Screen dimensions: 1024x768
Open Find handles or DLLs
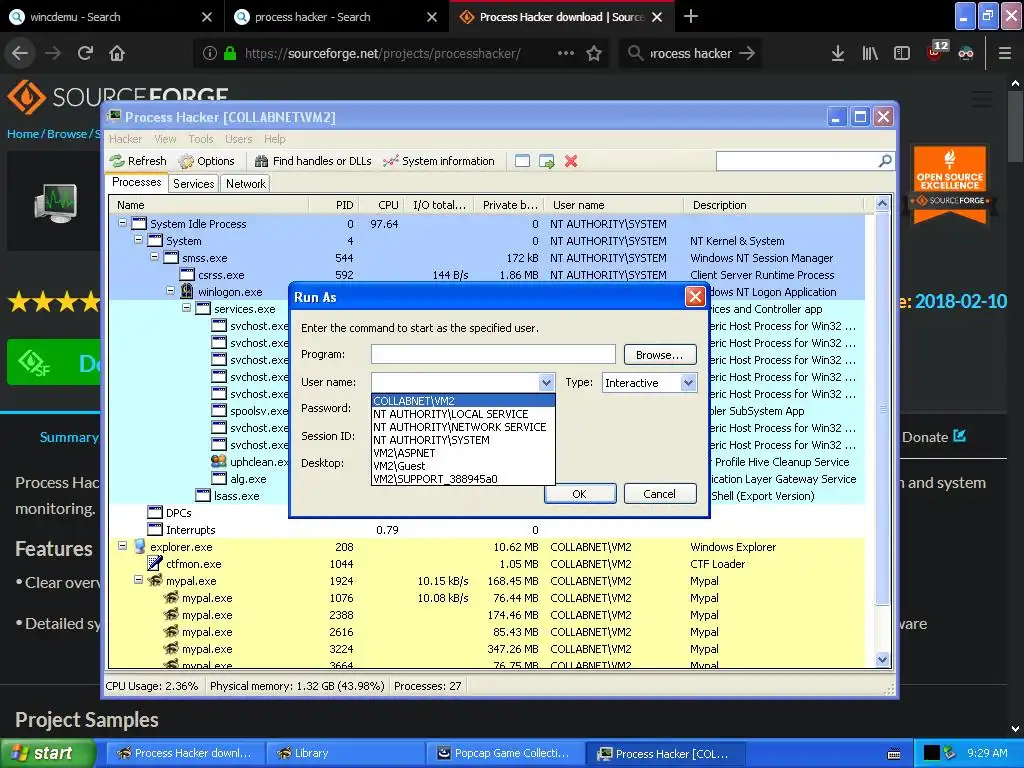pos(313,161)
